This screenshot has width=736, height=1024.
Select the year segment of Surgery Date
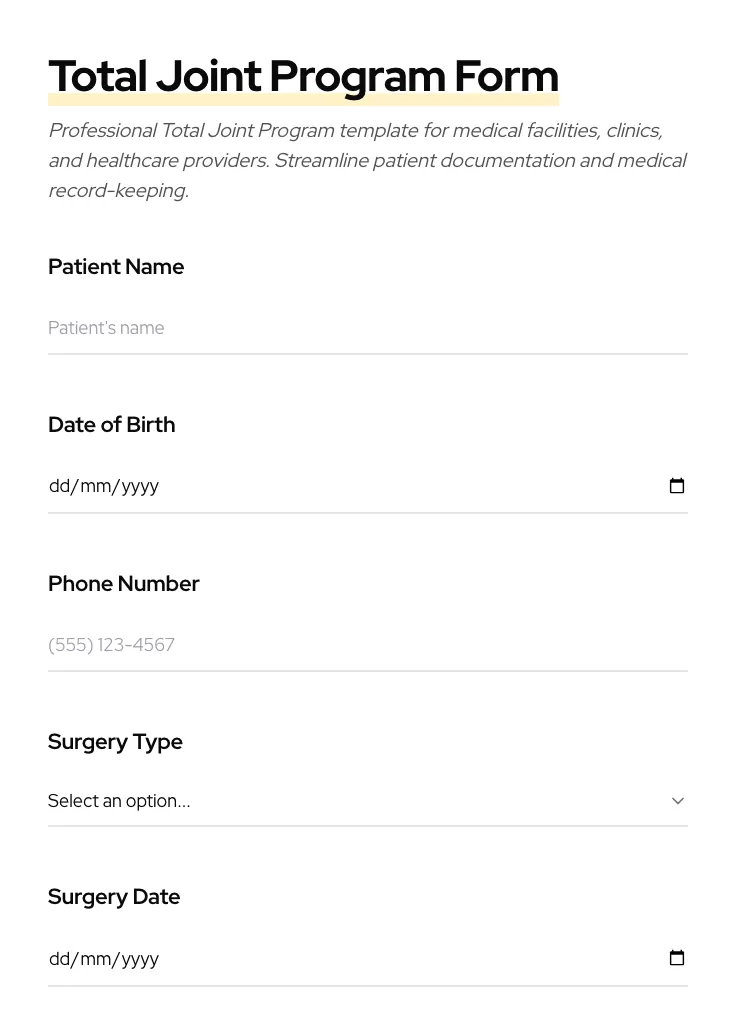[140, 959]
